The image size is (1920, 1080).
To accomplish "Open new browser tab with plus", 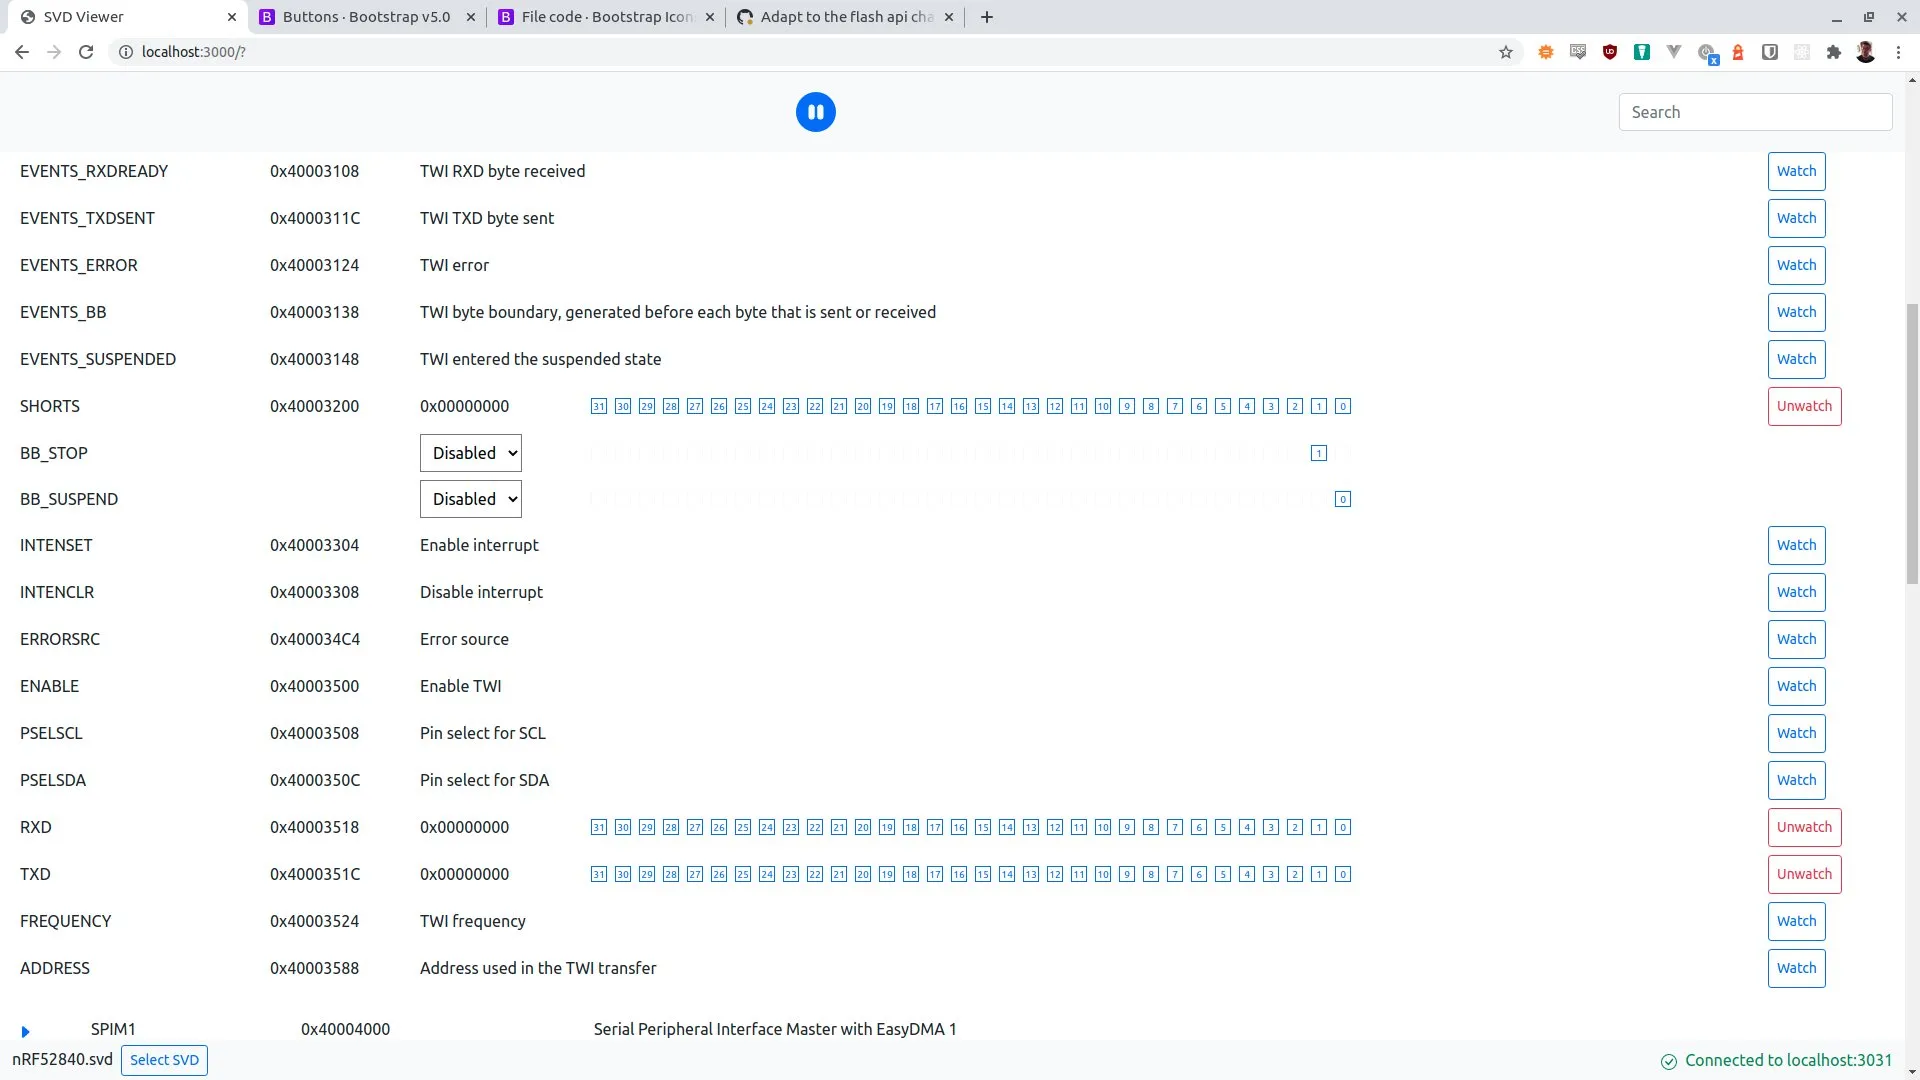I will coord(986,17).
